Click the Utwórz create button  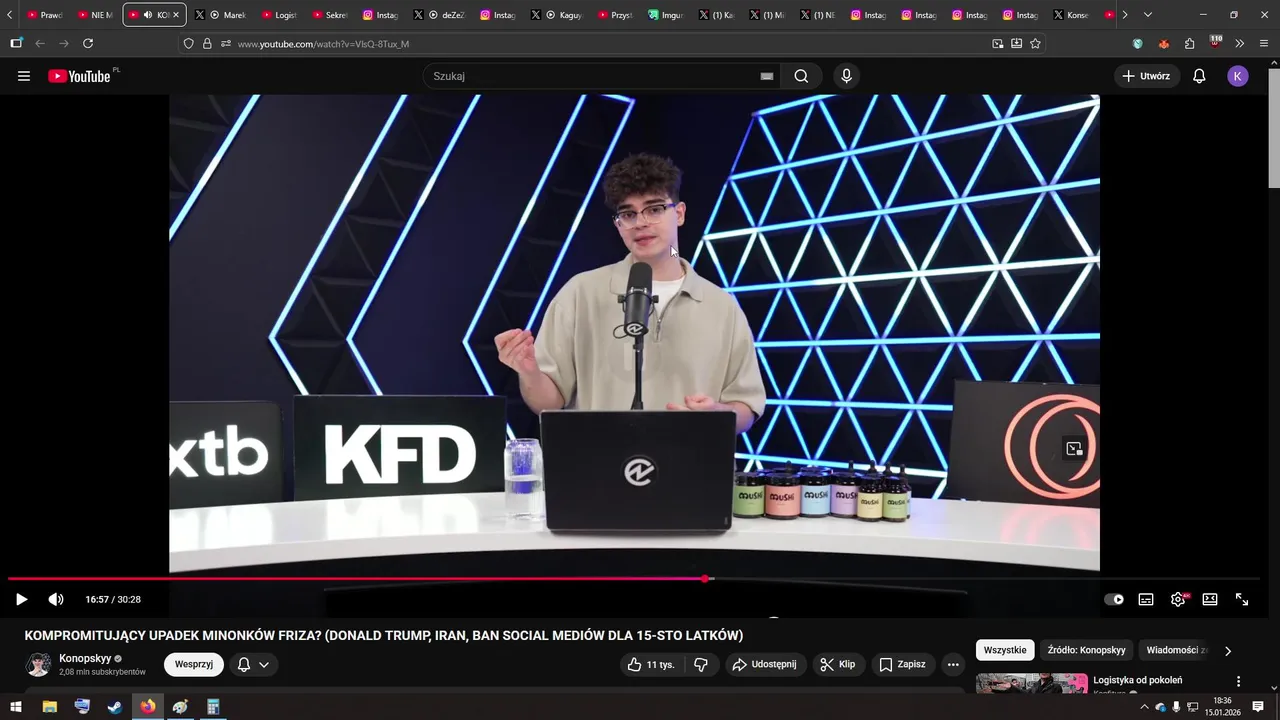(x=1147, y=76)
